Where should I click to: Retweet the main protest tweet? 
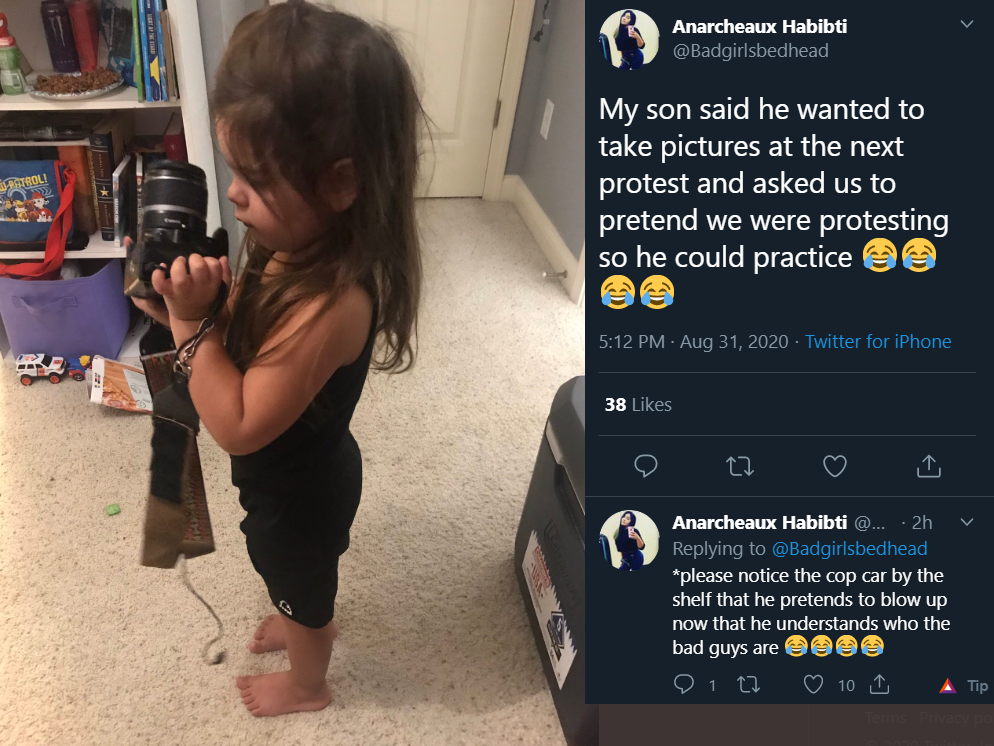tap(739, 466)
